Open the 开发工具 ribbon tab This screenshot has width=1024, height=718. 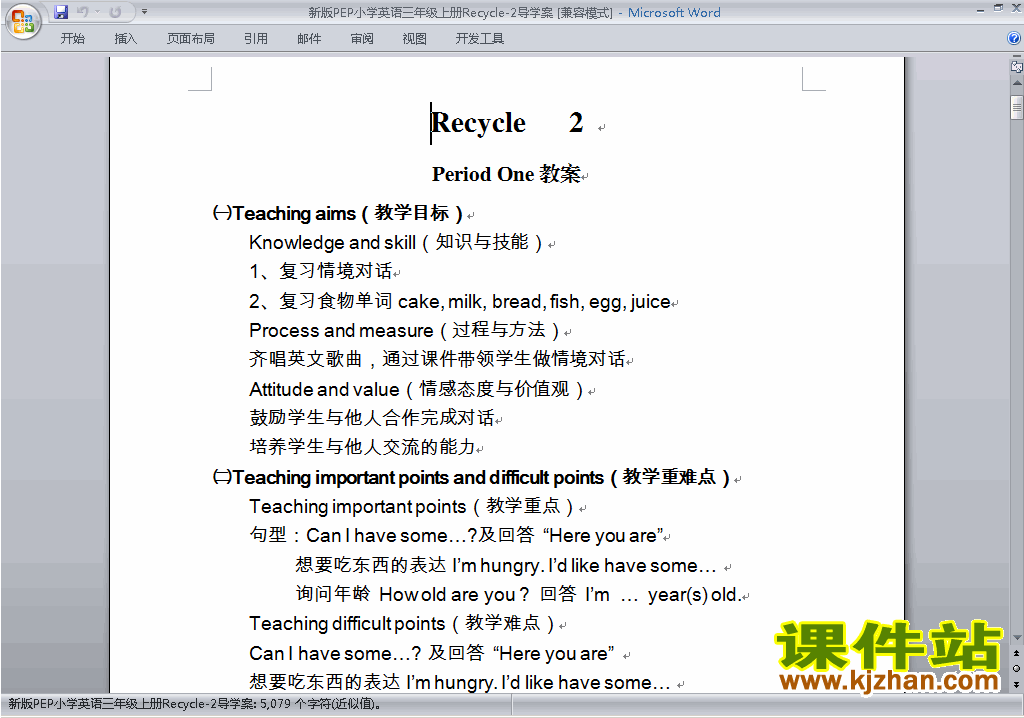479,39
